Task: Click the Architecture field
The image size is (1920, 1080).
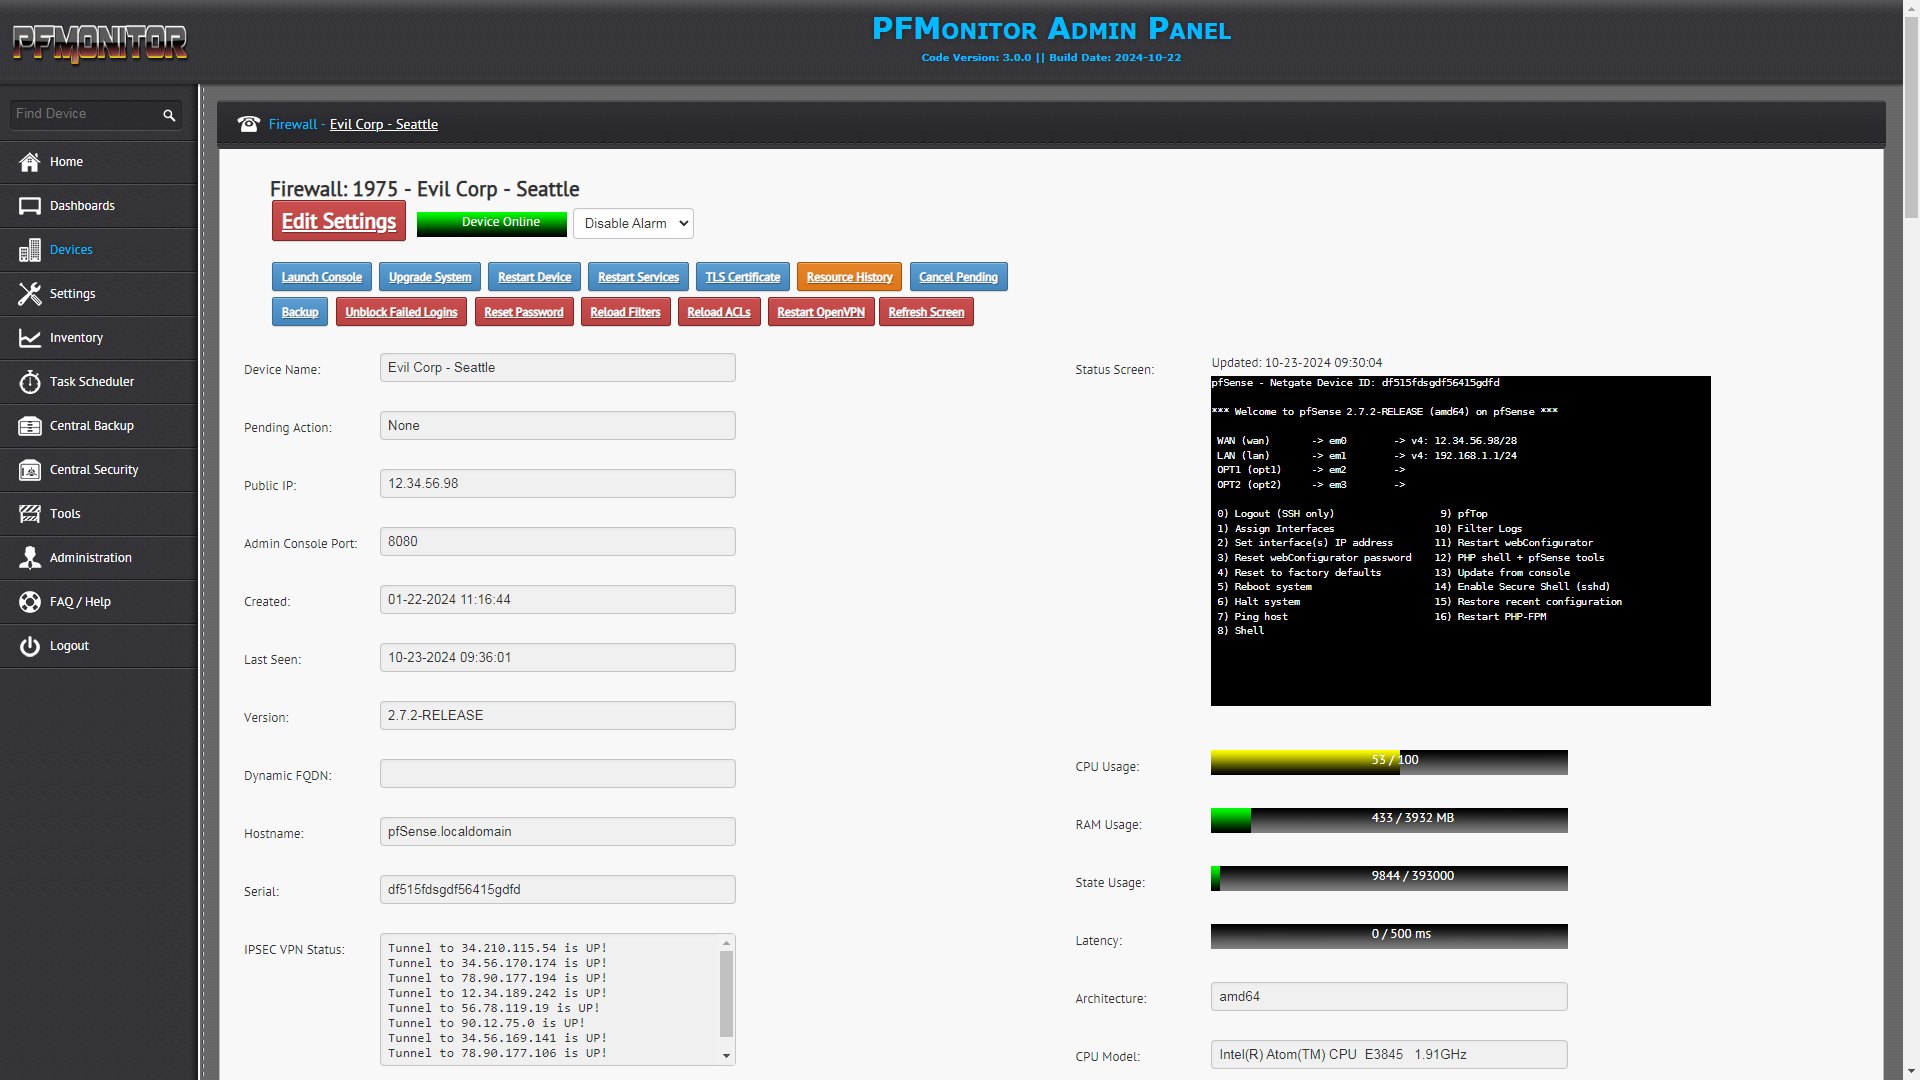Action: tap(1389, 996)
